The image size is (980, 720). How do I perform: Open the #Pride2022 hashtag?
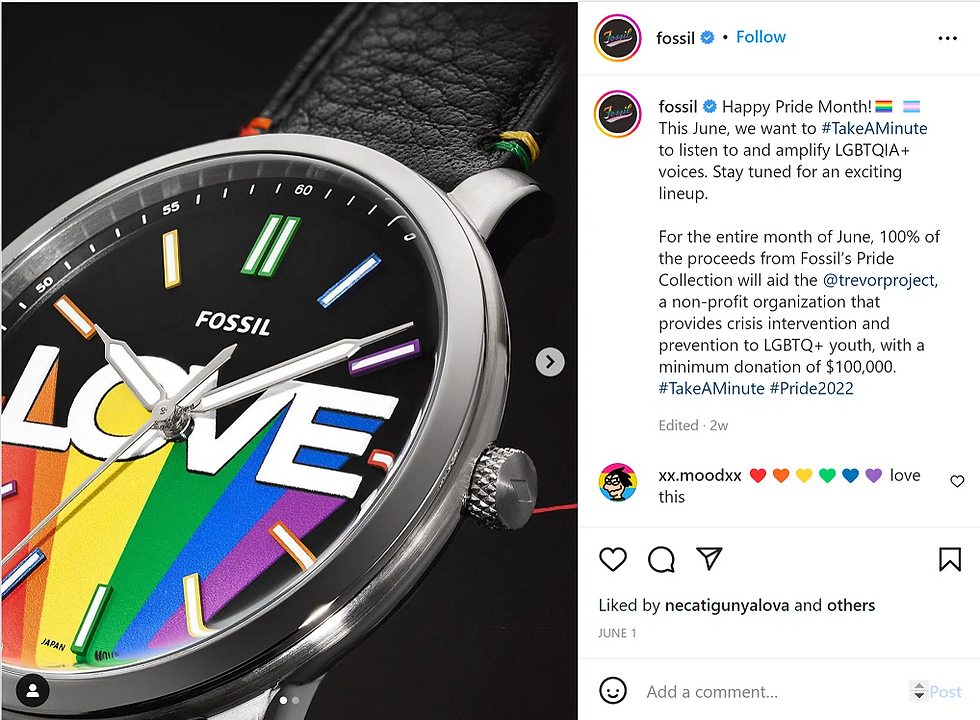(811, 388)
